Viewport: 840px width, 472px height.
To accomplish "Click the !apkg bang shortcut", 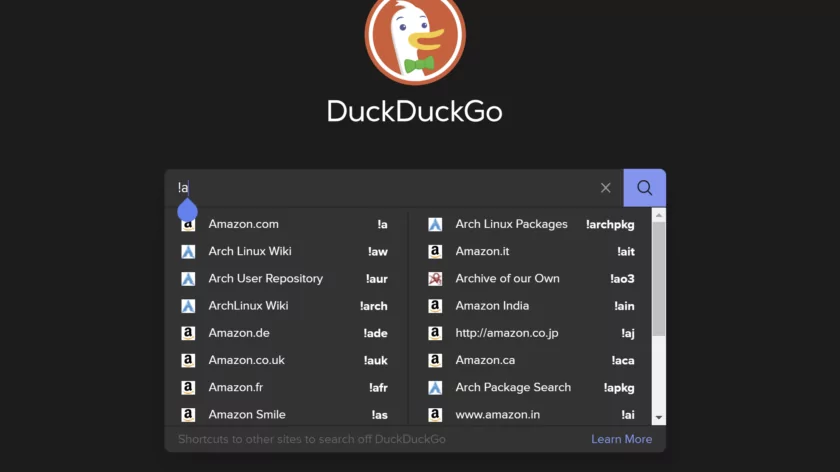I will tap(619, 388).
